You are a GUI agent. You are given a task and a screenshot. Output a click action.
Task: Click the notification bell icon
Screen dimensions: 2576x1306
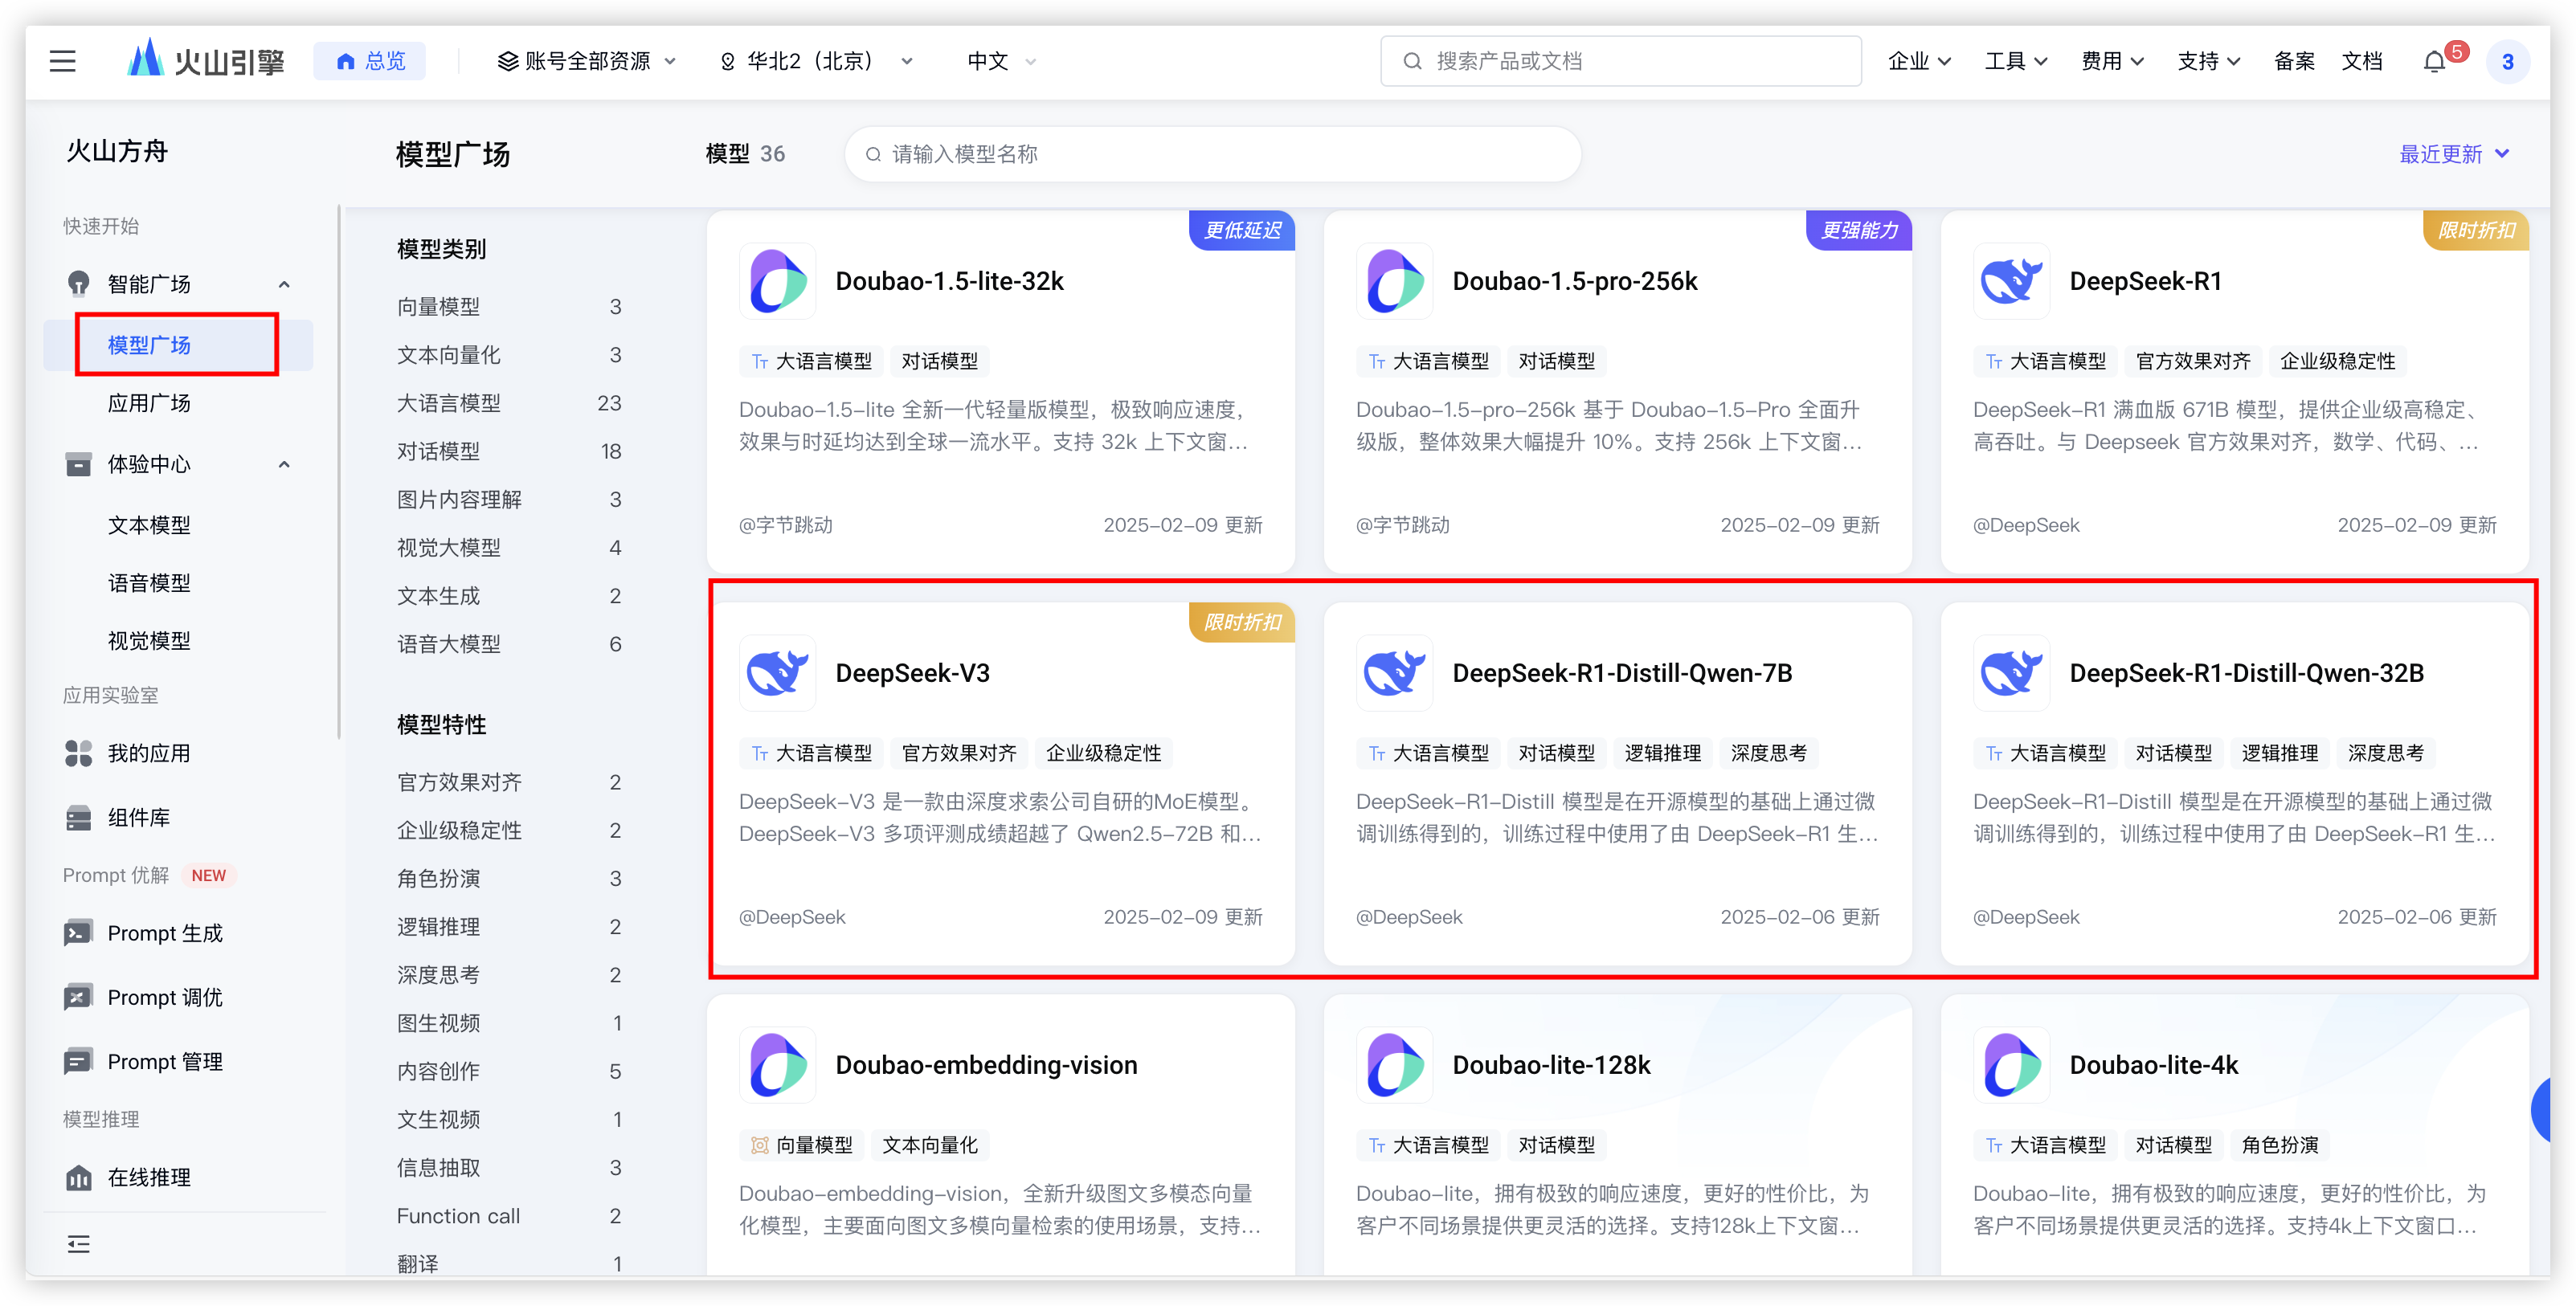2434,62
